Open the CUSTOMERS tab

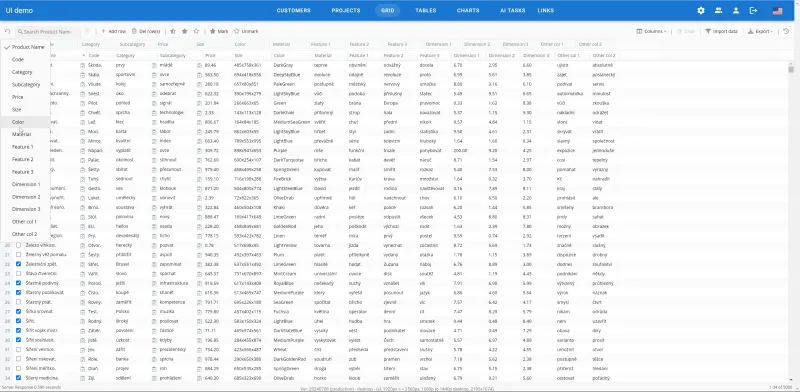click(293, 10)
